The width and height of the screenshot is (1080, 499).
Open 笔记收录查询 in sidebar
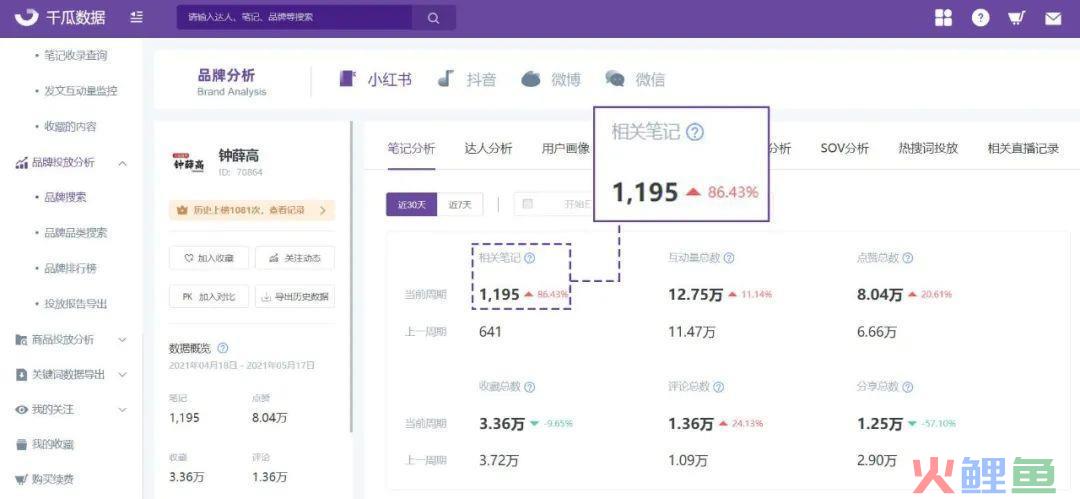click(76, 56)
